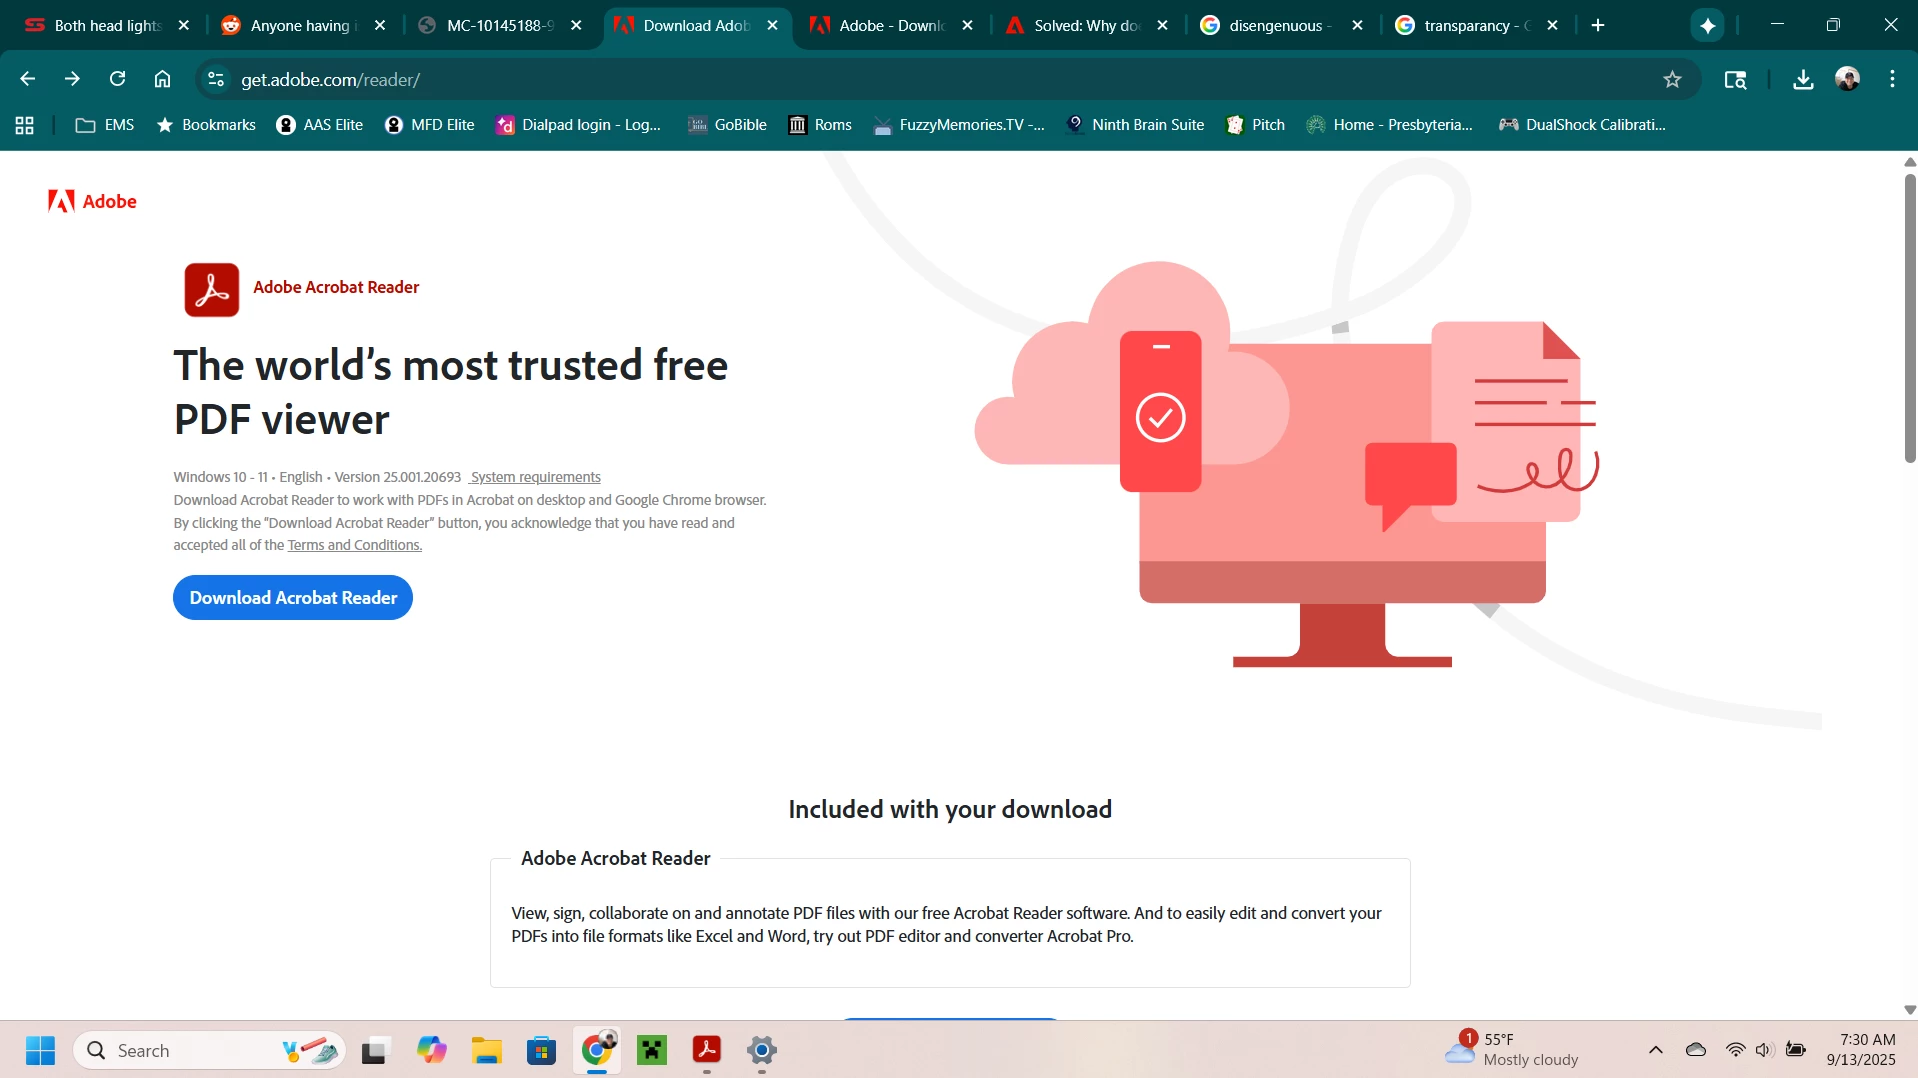Close the 'disengenuous' Google tab
Screen dimensions: 1918x1078
click(1357, 26)
